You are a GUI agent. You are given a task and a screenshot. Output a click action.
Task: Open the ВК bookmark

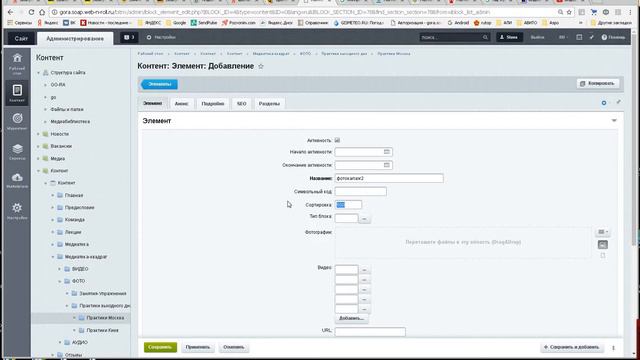tap(69, 23)
